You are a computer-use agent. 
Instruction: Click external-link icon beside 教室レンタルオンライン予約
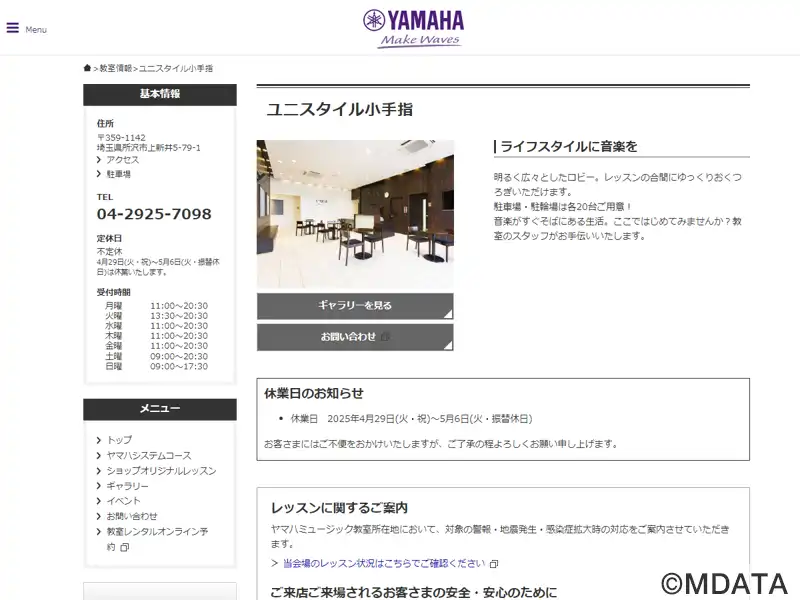coord(125,547)
